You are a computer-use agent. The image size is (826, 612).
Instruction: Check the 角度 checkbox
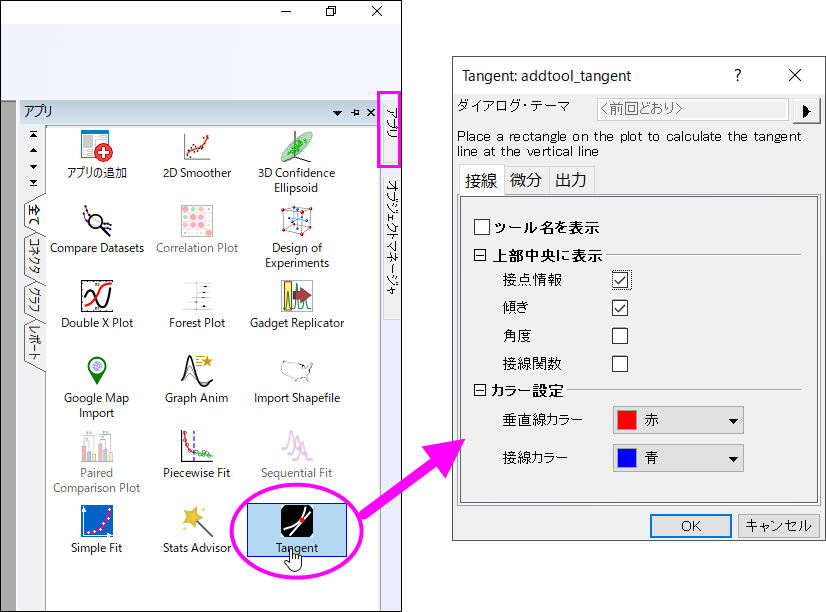(x=620, y=336)
